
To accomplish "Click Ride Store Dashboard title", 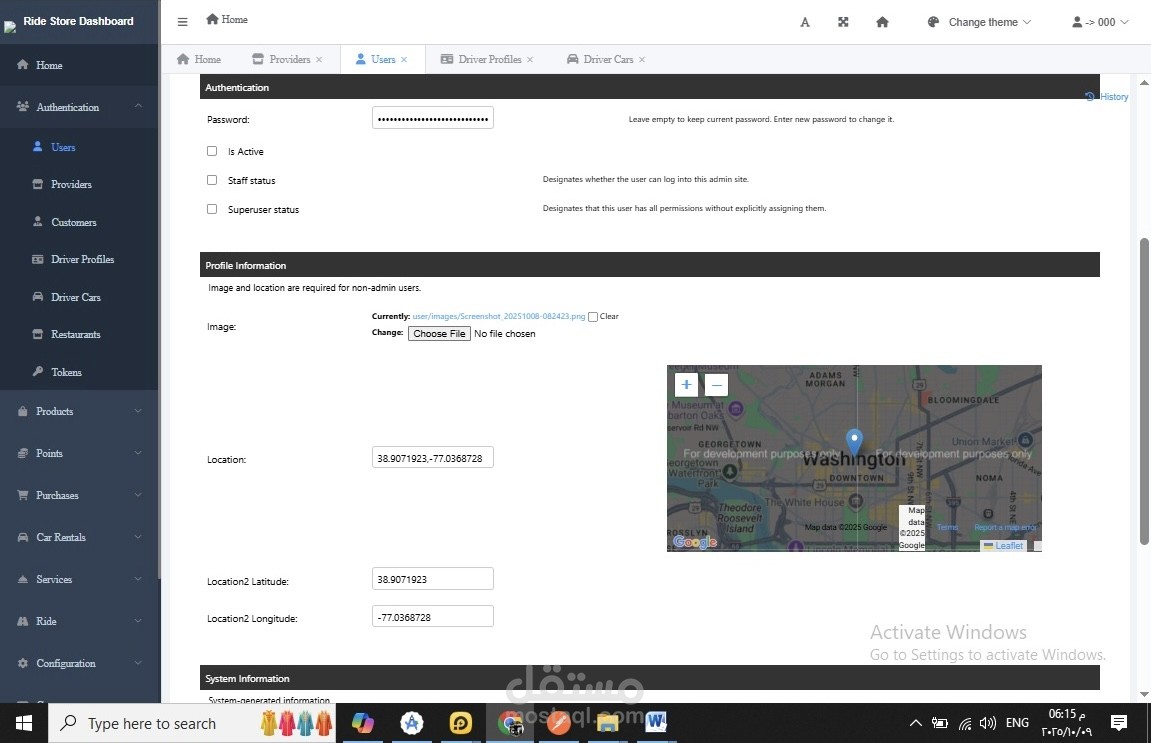I will pyautogui.click(x=79, y=21).
